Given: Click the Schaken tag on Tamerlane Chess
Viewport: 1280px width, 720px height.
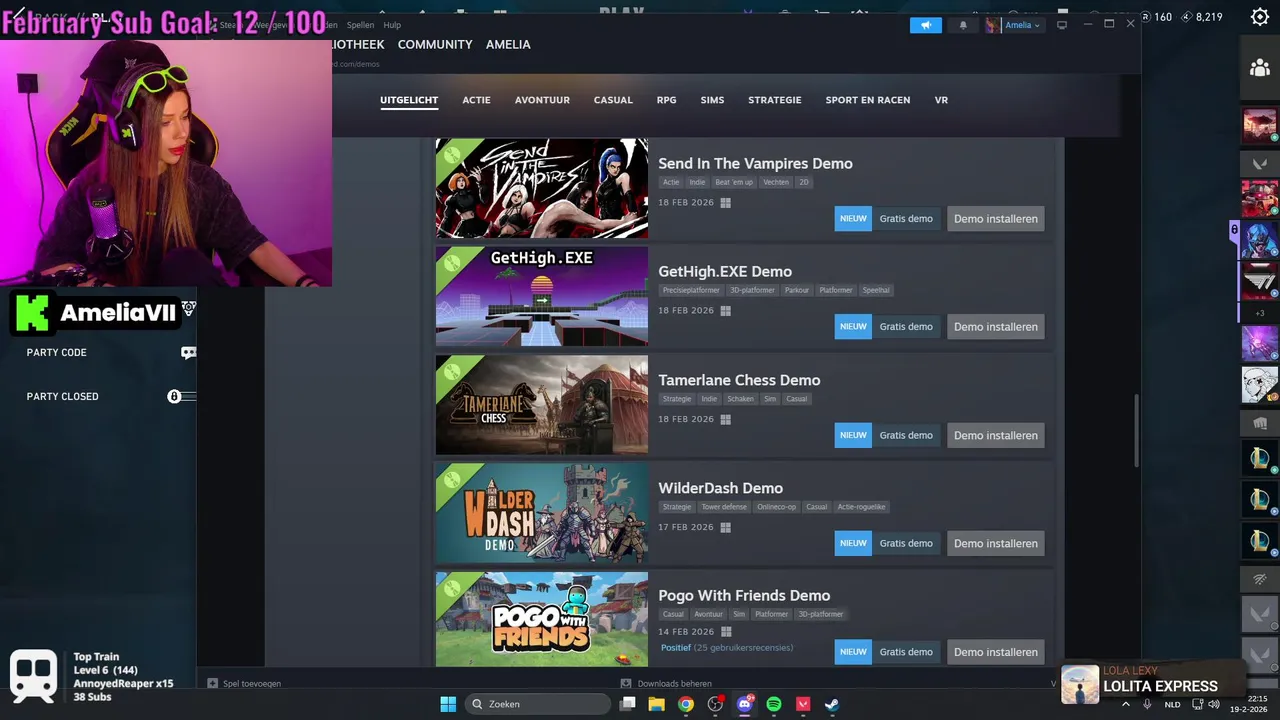Looking at the screenshot, I should (x=741, y=399).
